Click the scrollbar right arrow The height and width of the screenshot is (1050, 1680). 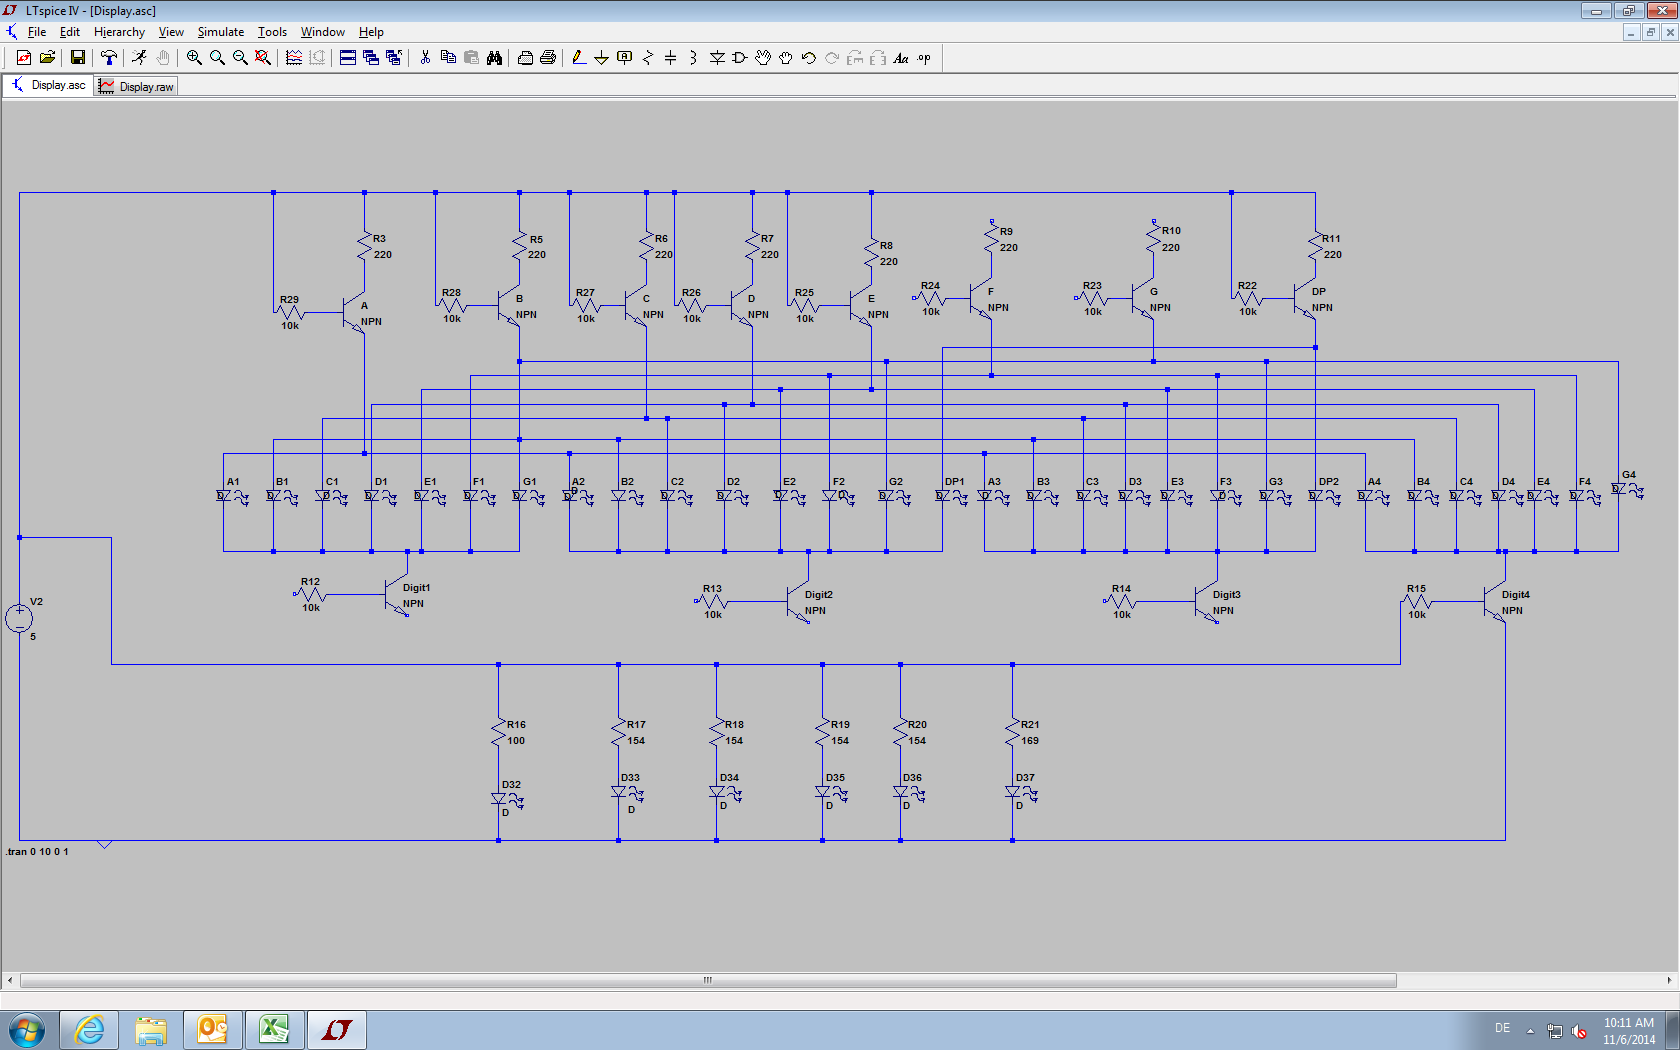click(1669, 981)
